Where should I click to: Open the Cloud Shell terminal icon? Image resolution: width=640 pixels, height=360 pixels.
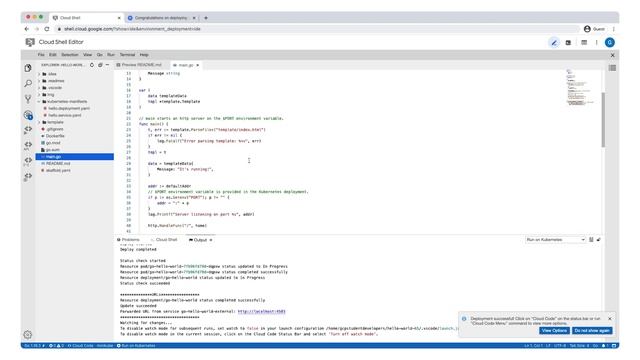568,42
